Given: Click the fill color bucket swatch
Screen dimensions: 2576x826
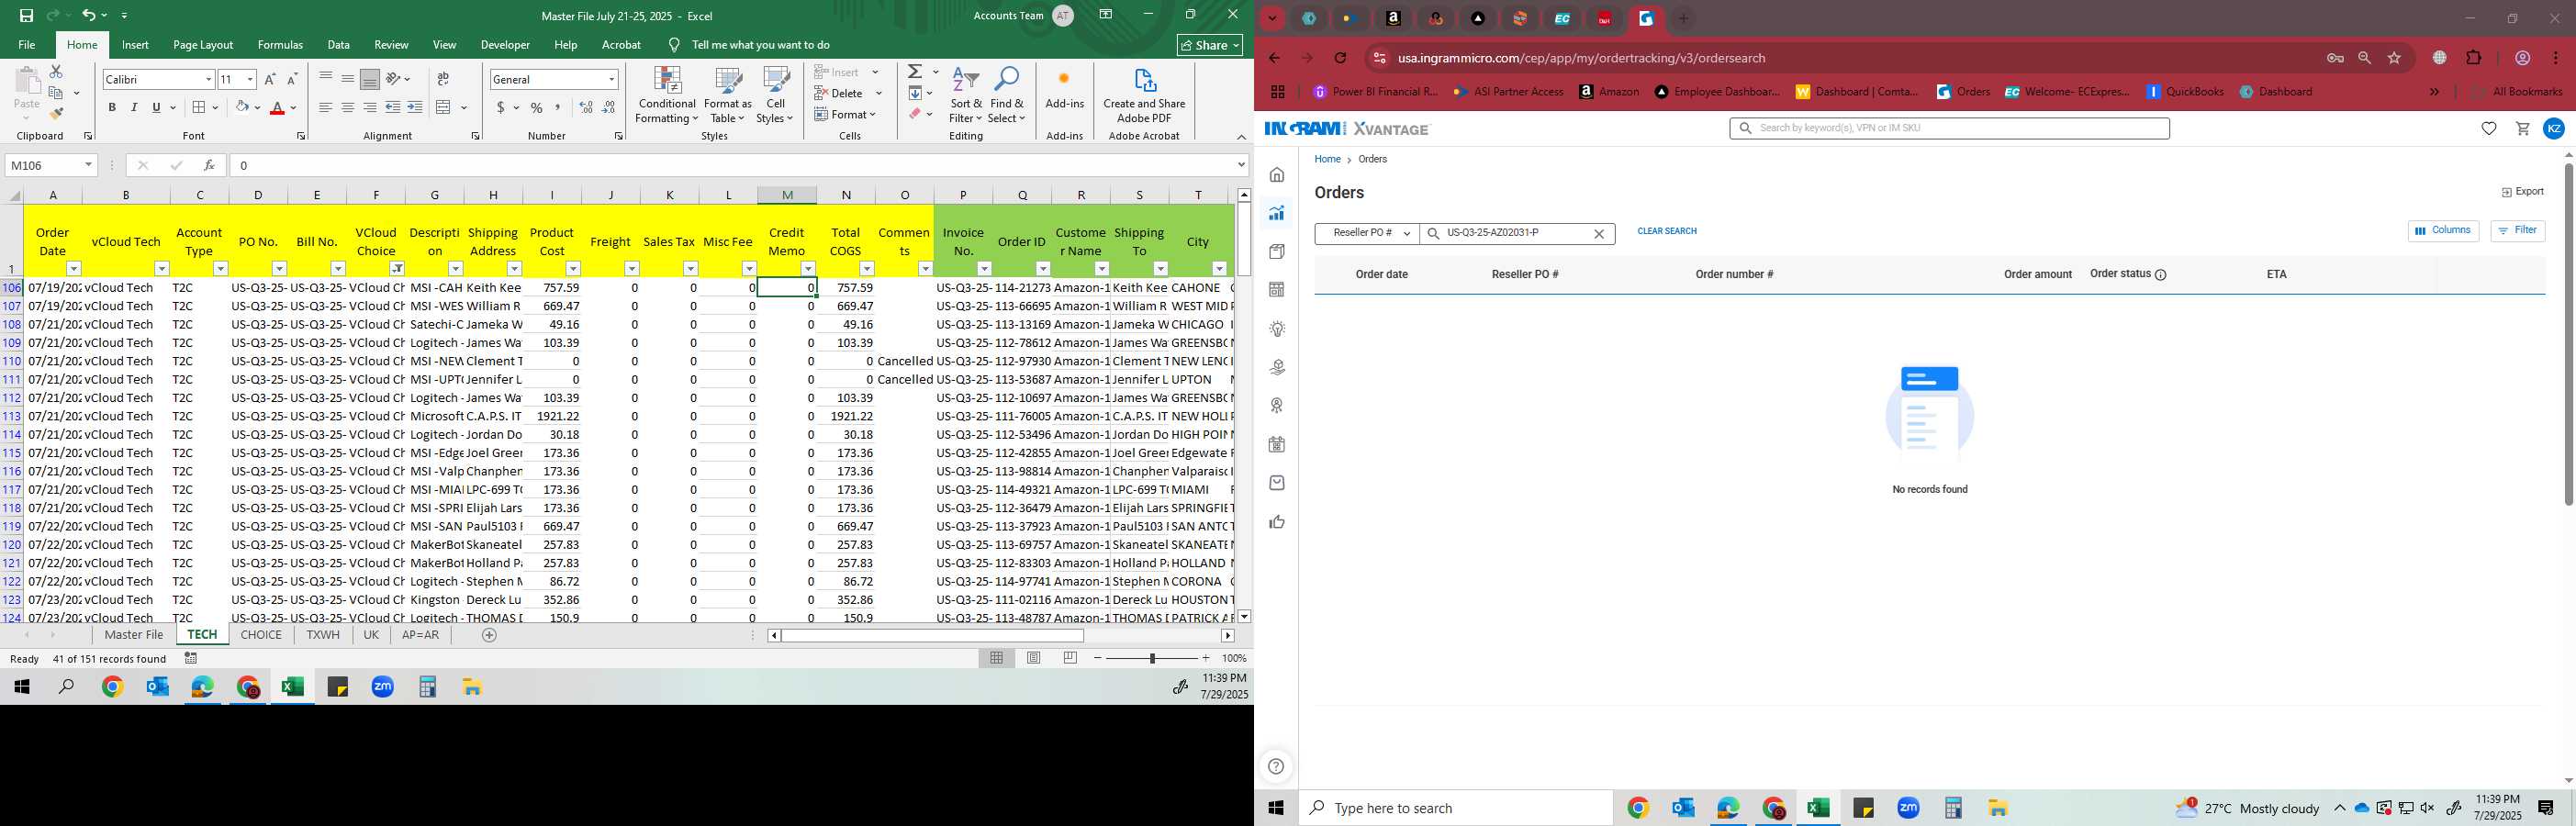Looking at the screenshot, I should [x=242, y=107].
